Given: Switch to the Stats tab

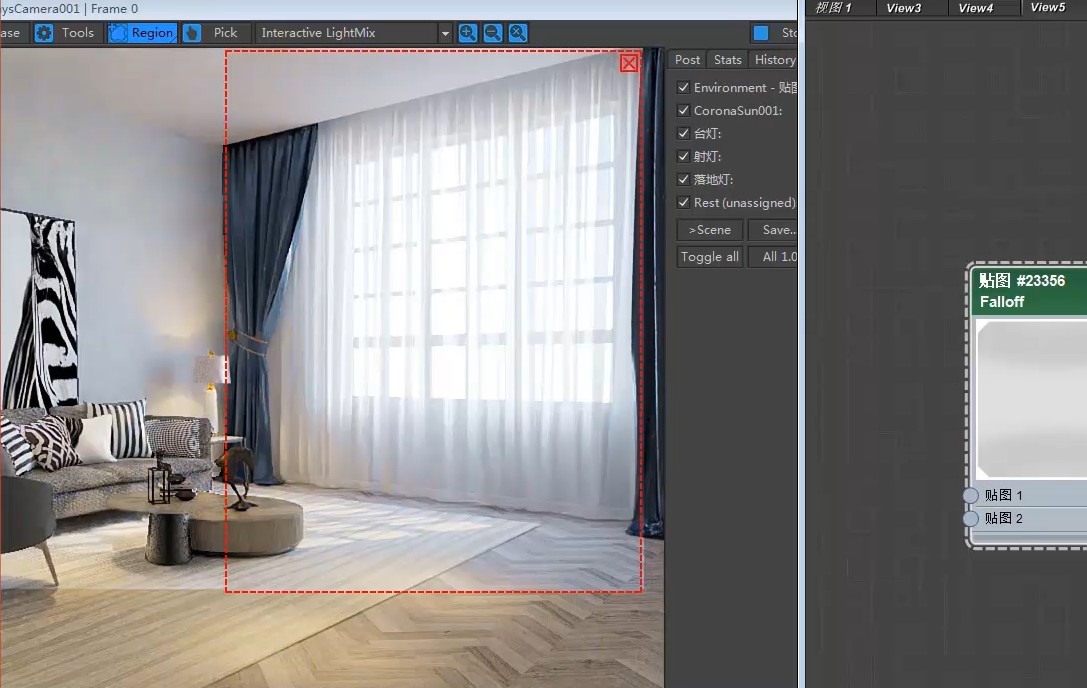Looking at the screenshot, I should pos(727,60).
